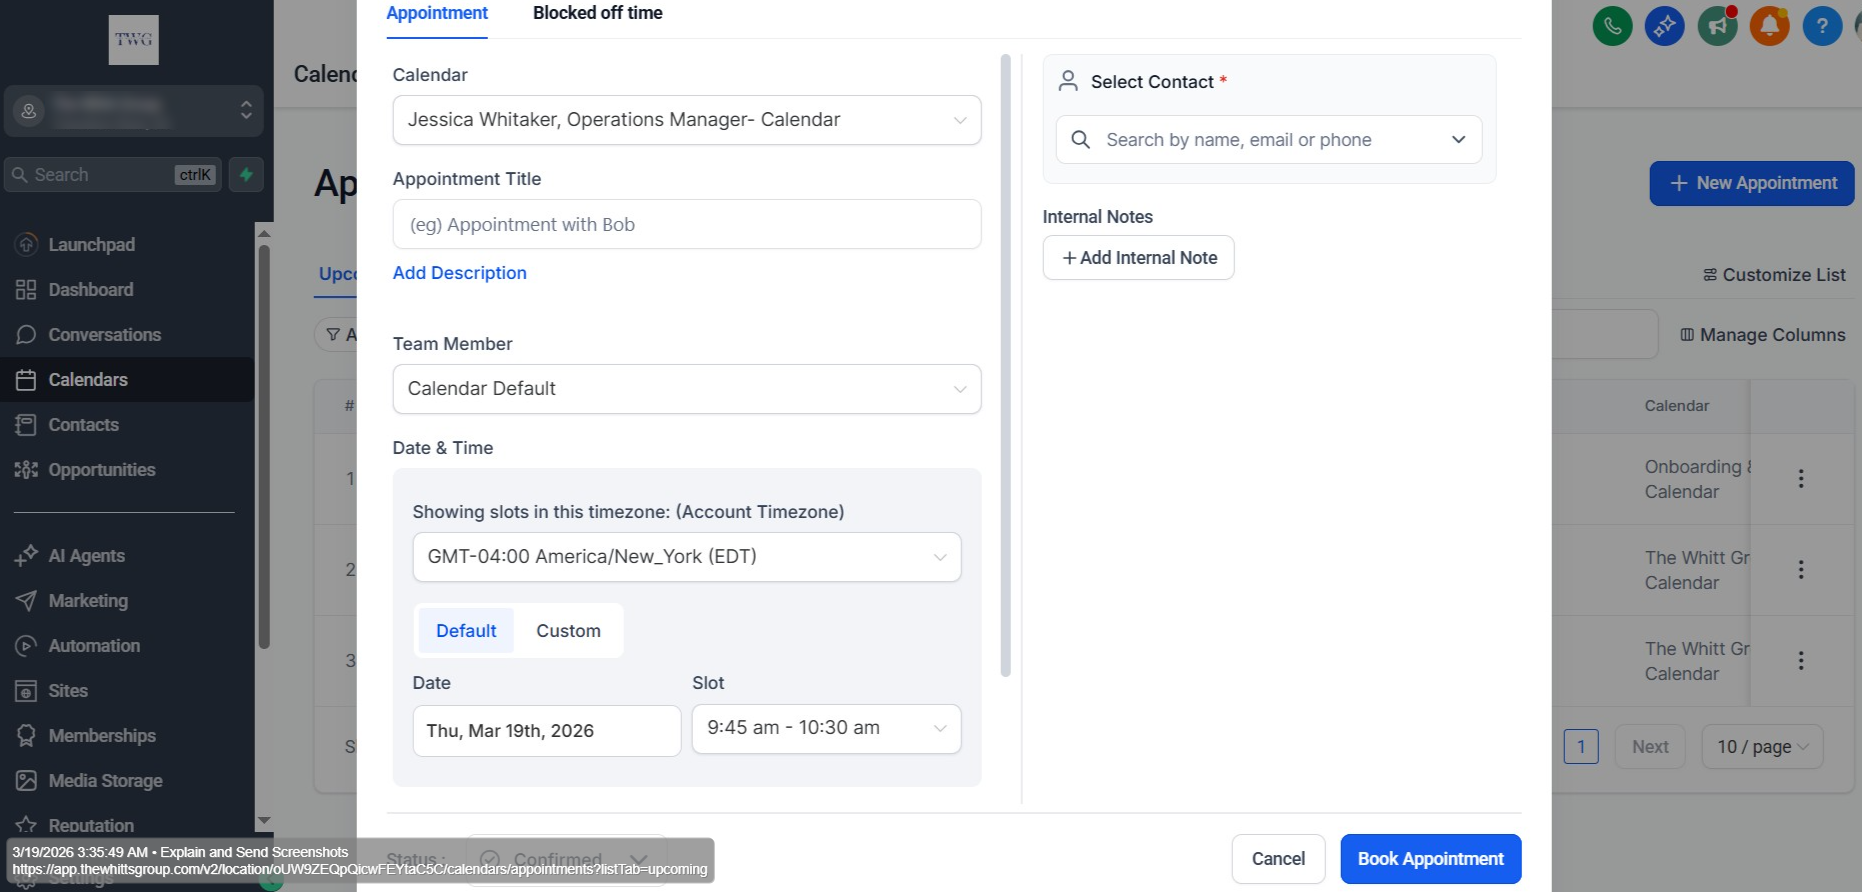Open Automation in the sidebar
Screen dimensions: 1862x892
coord(94,646)
